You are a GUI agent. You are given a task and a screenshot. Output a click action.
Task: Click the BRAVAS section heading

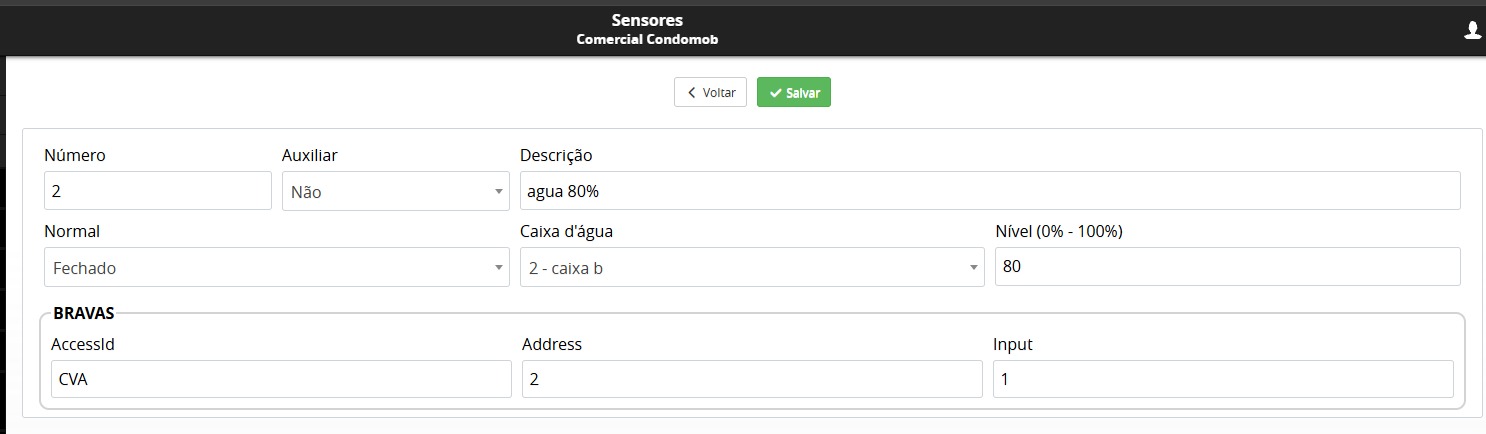pos(84,313)
